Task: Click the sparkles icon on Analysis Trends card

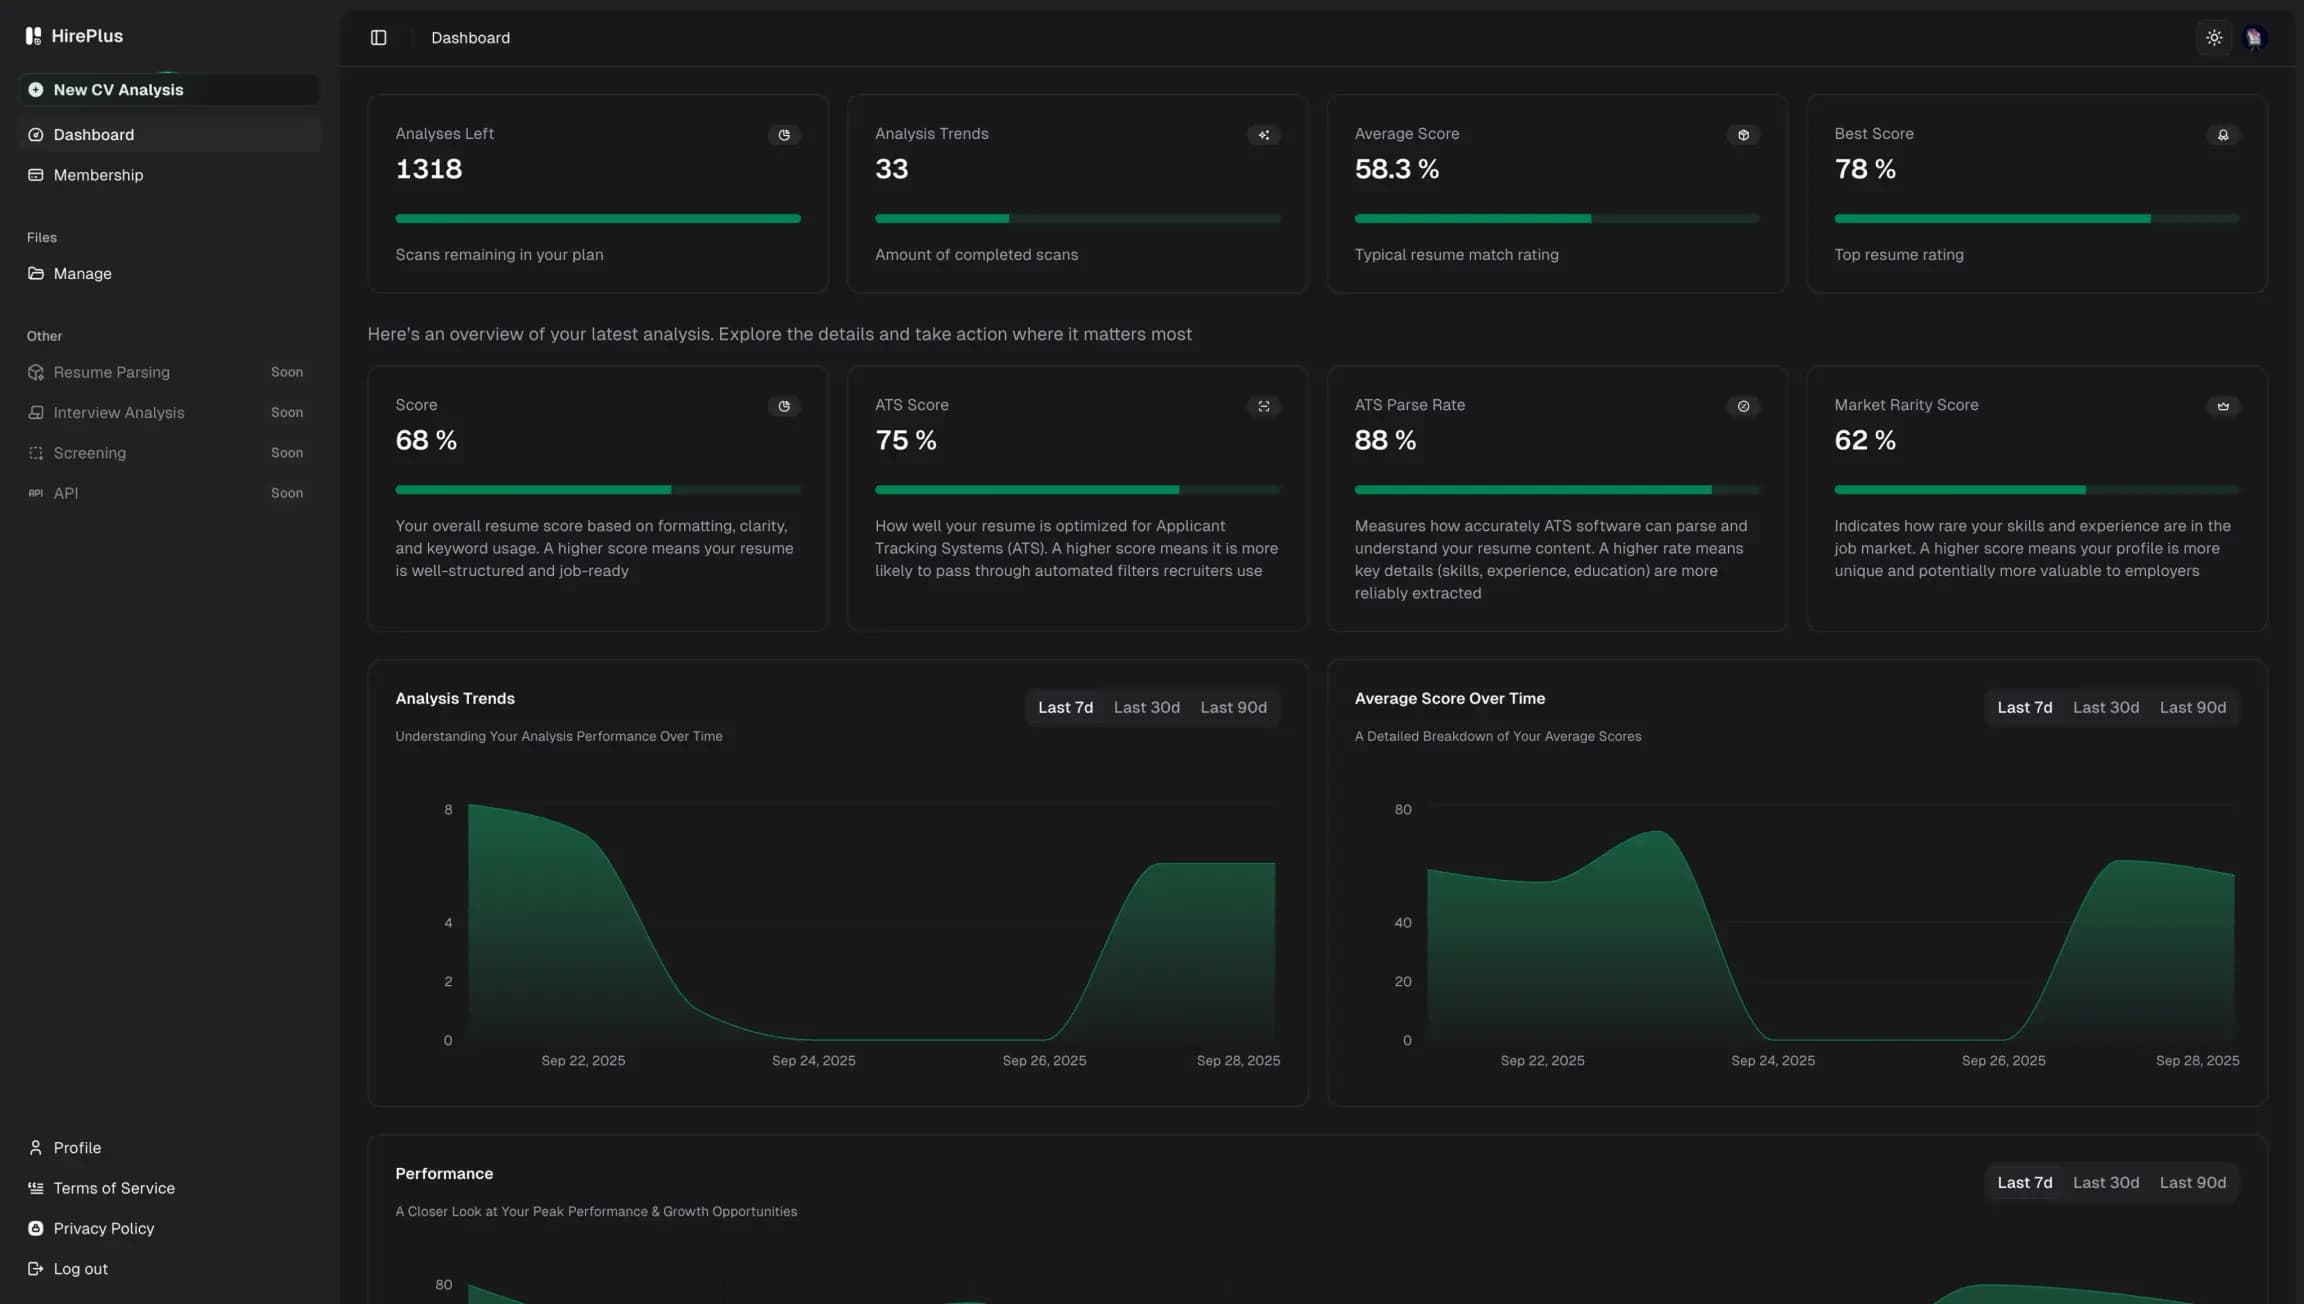Action: 1263,135
